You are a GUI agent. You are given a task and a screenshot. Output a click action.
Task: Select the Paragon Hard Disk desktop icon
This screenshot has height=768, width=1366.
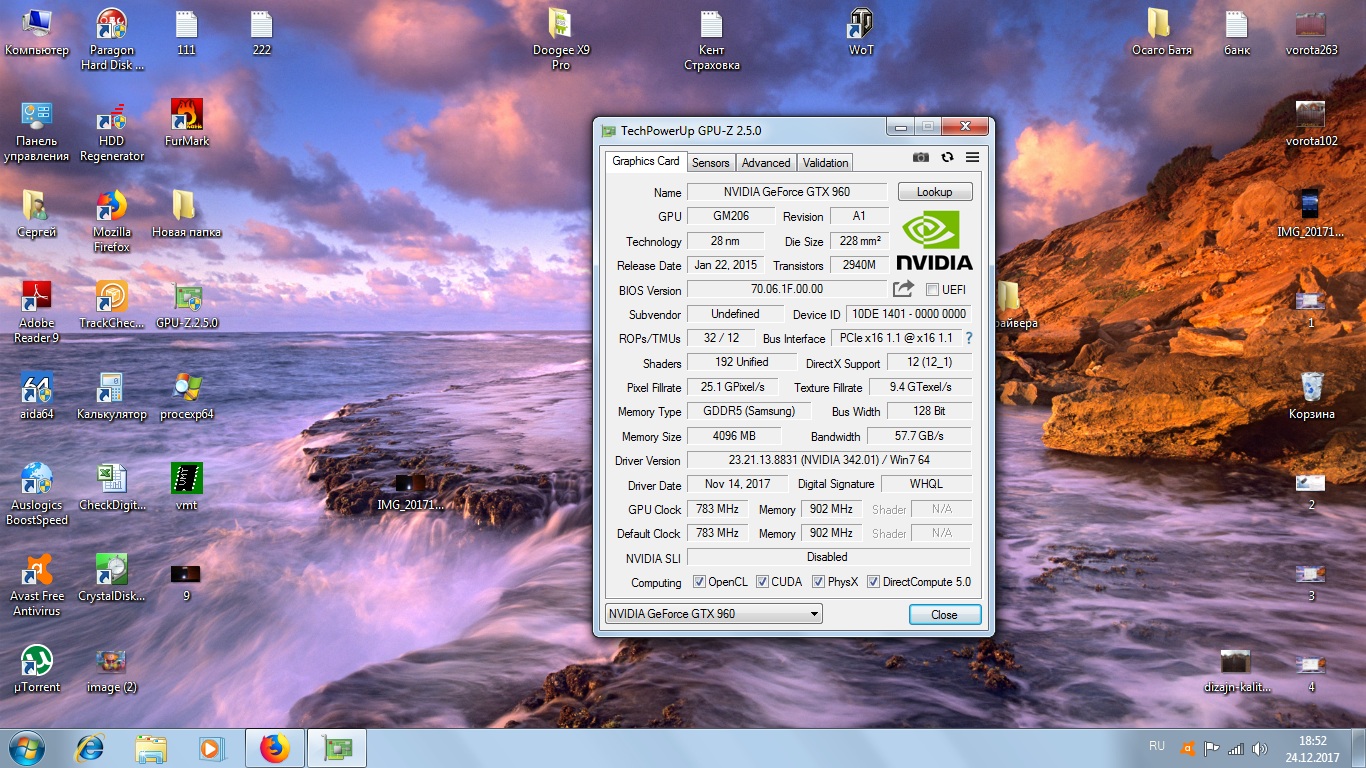coord(112,40)
